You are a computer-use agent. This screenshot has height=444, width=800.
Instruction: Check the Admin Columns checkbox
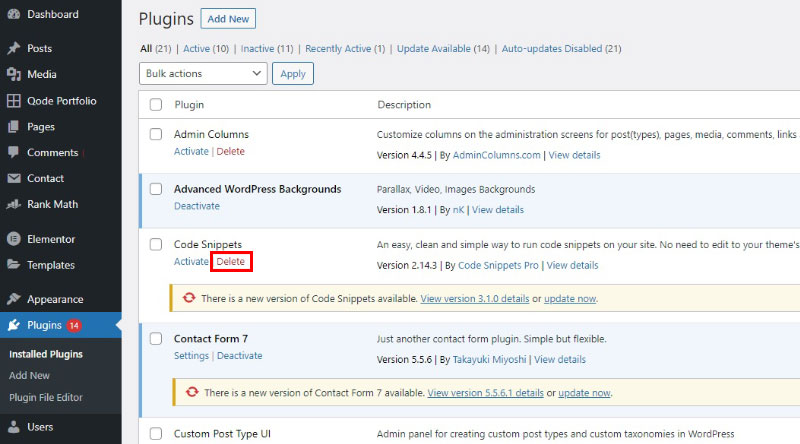156,134
